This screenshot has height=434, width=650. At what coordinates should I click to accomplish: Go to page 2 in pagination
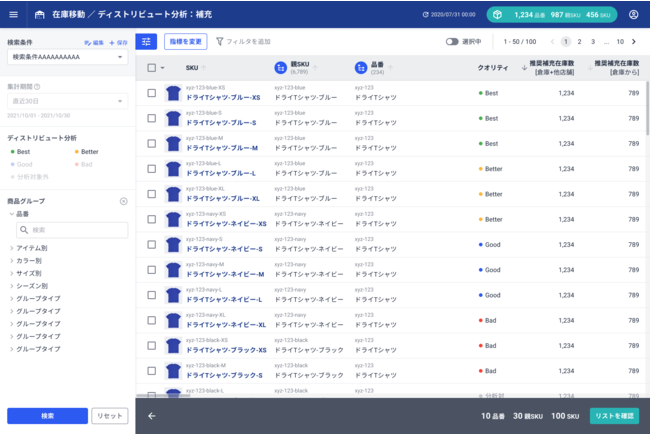pos(580,42)
